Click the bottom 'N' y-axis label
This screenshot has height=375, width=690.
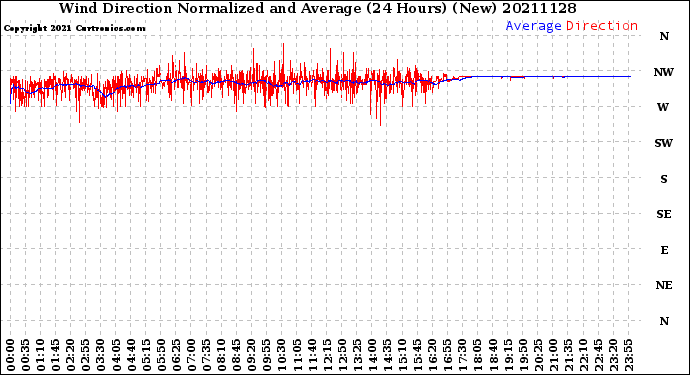tap(664, 321)
